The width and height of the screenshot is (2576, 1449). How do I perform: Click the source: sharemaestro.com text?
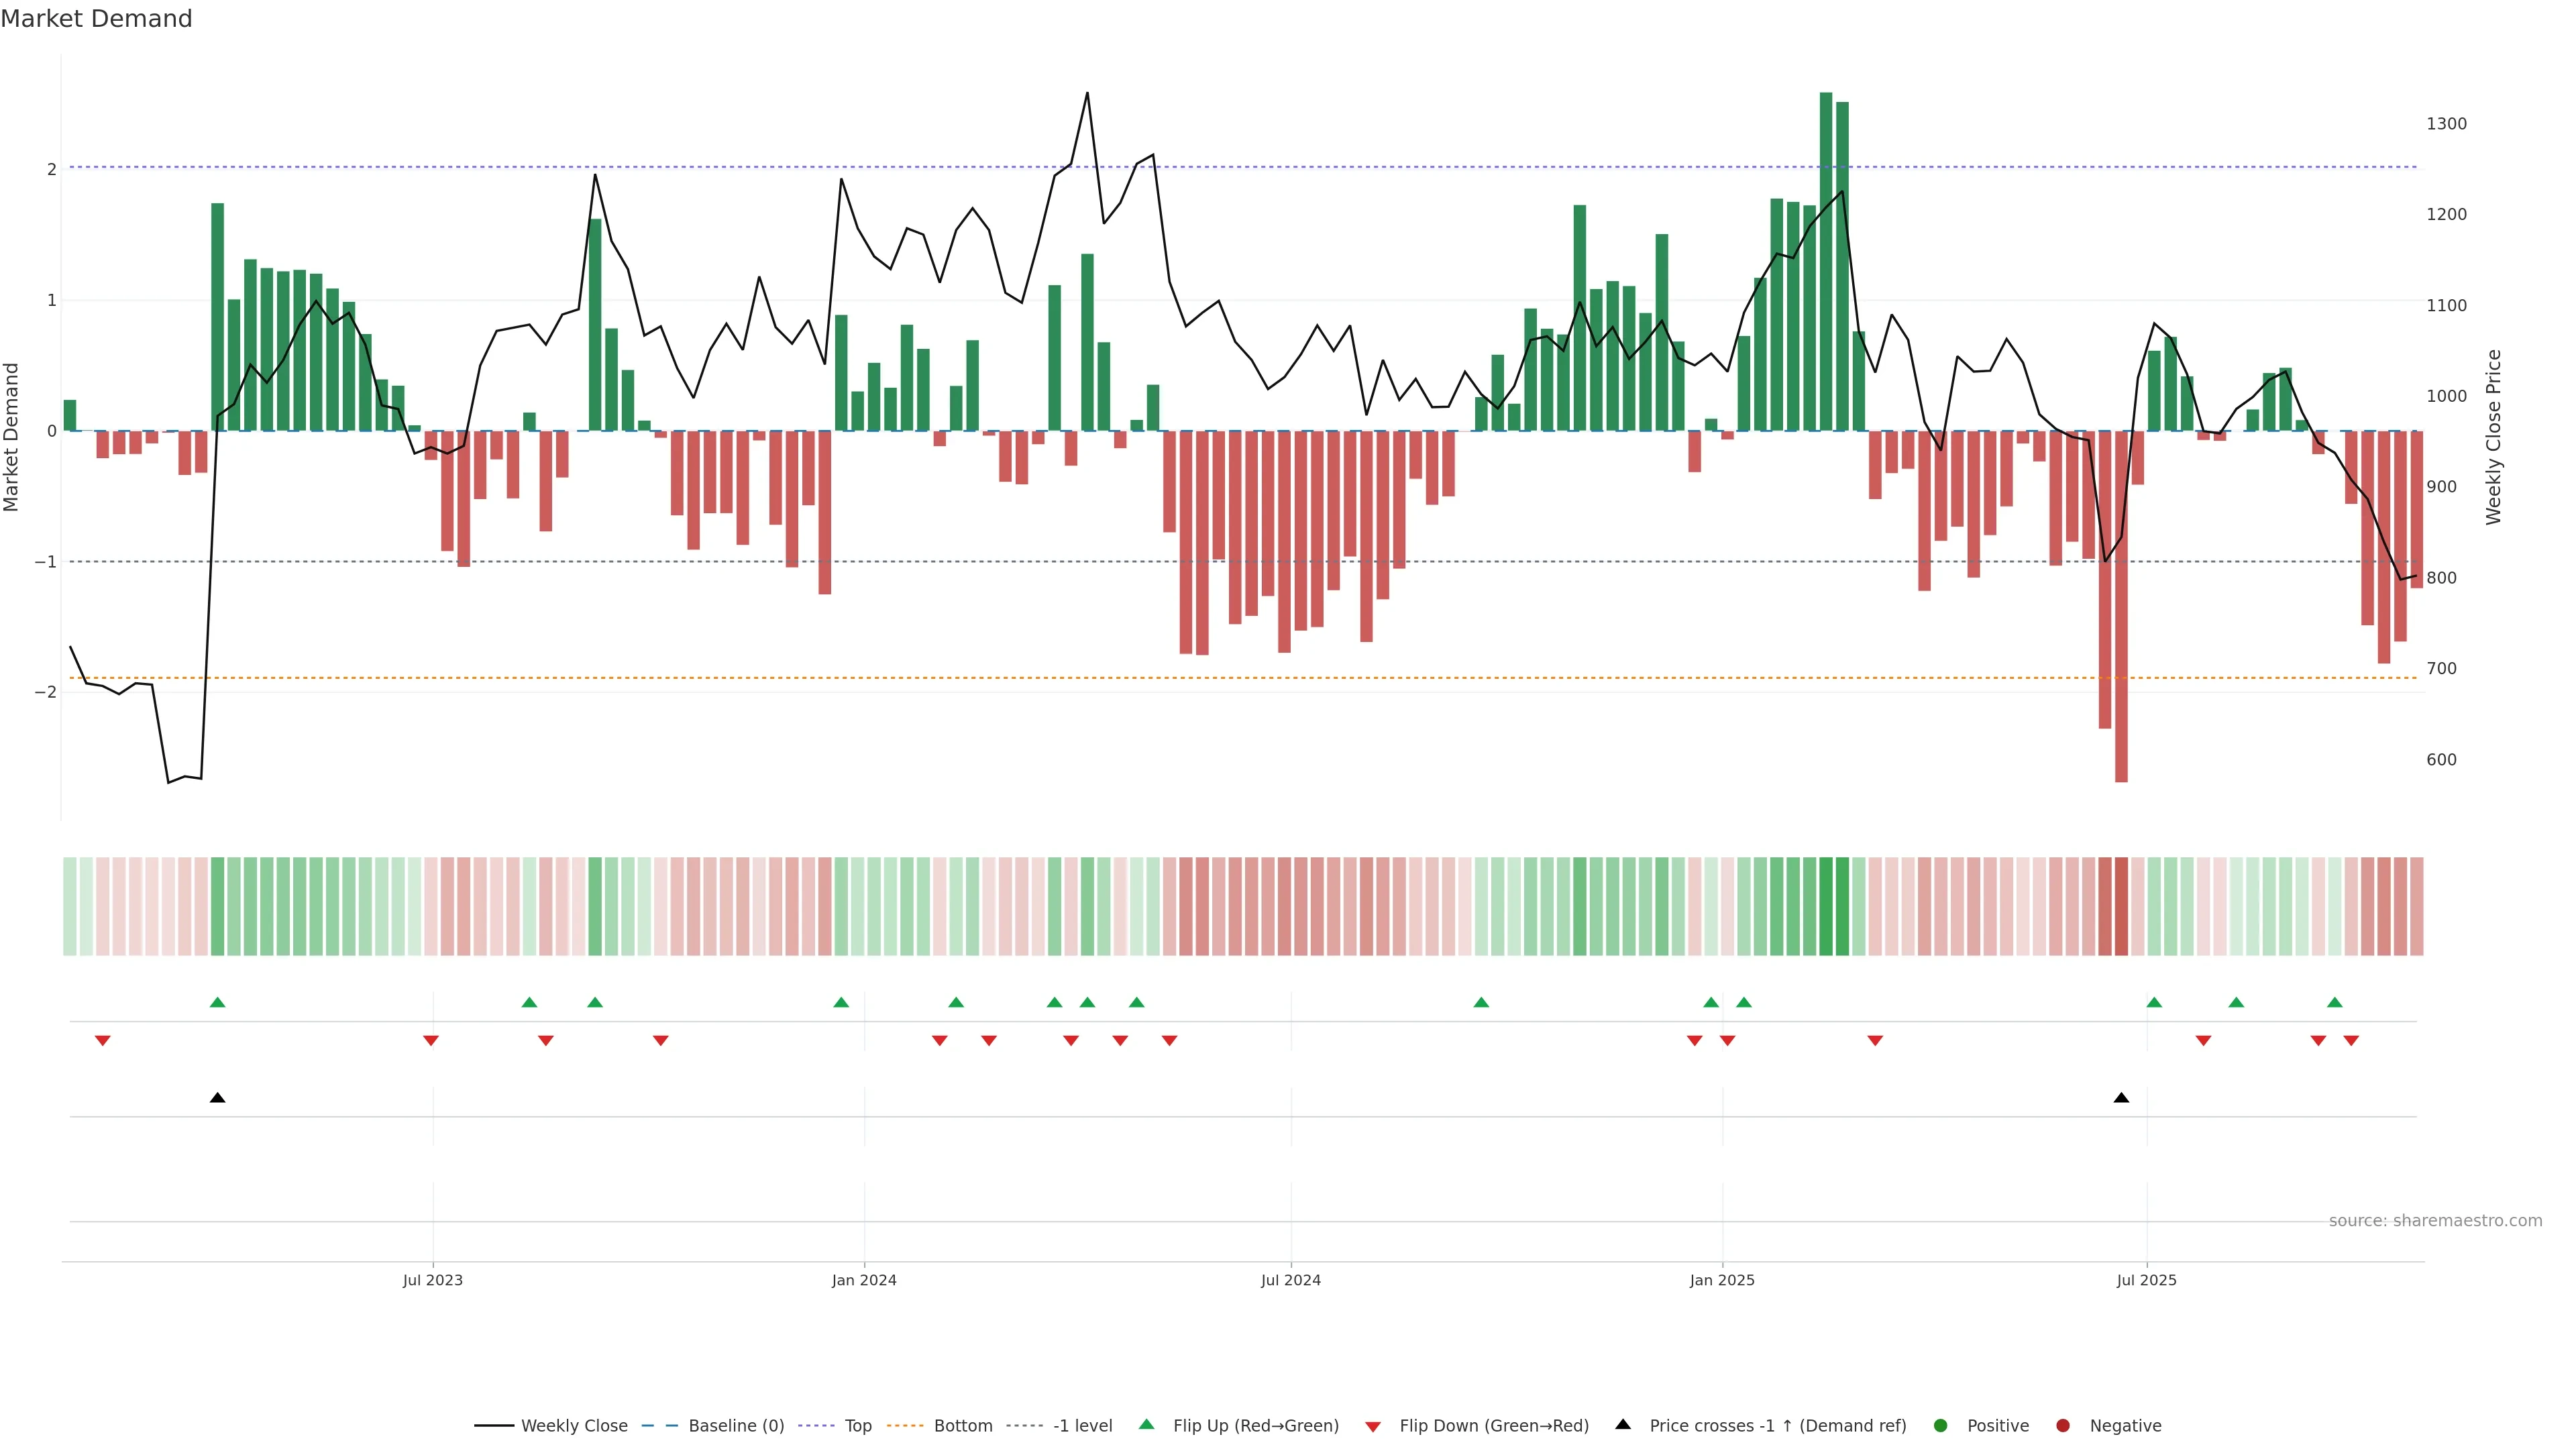(2435, 1221)
